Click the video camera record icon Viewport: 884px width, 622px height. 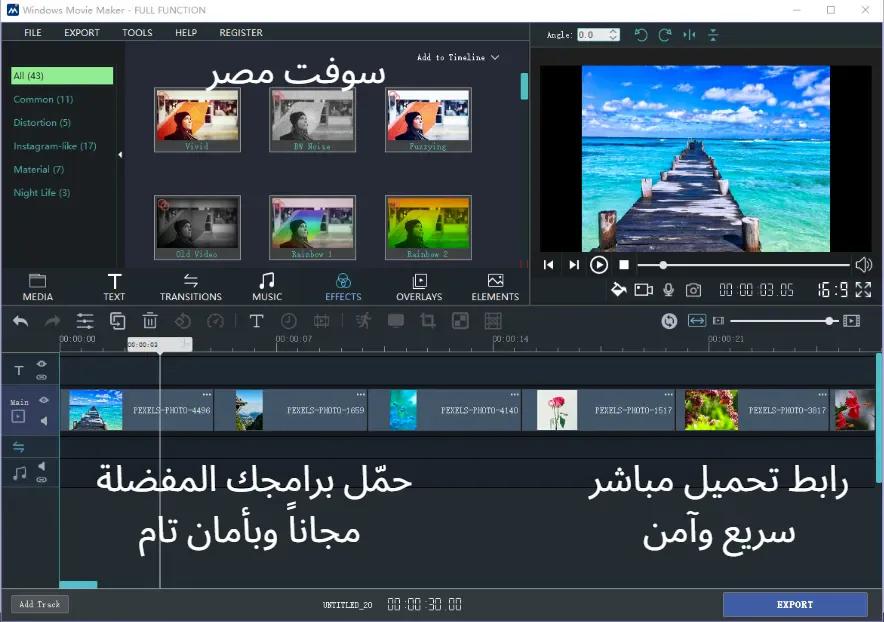pyautogui.click(x=643, y=290)
